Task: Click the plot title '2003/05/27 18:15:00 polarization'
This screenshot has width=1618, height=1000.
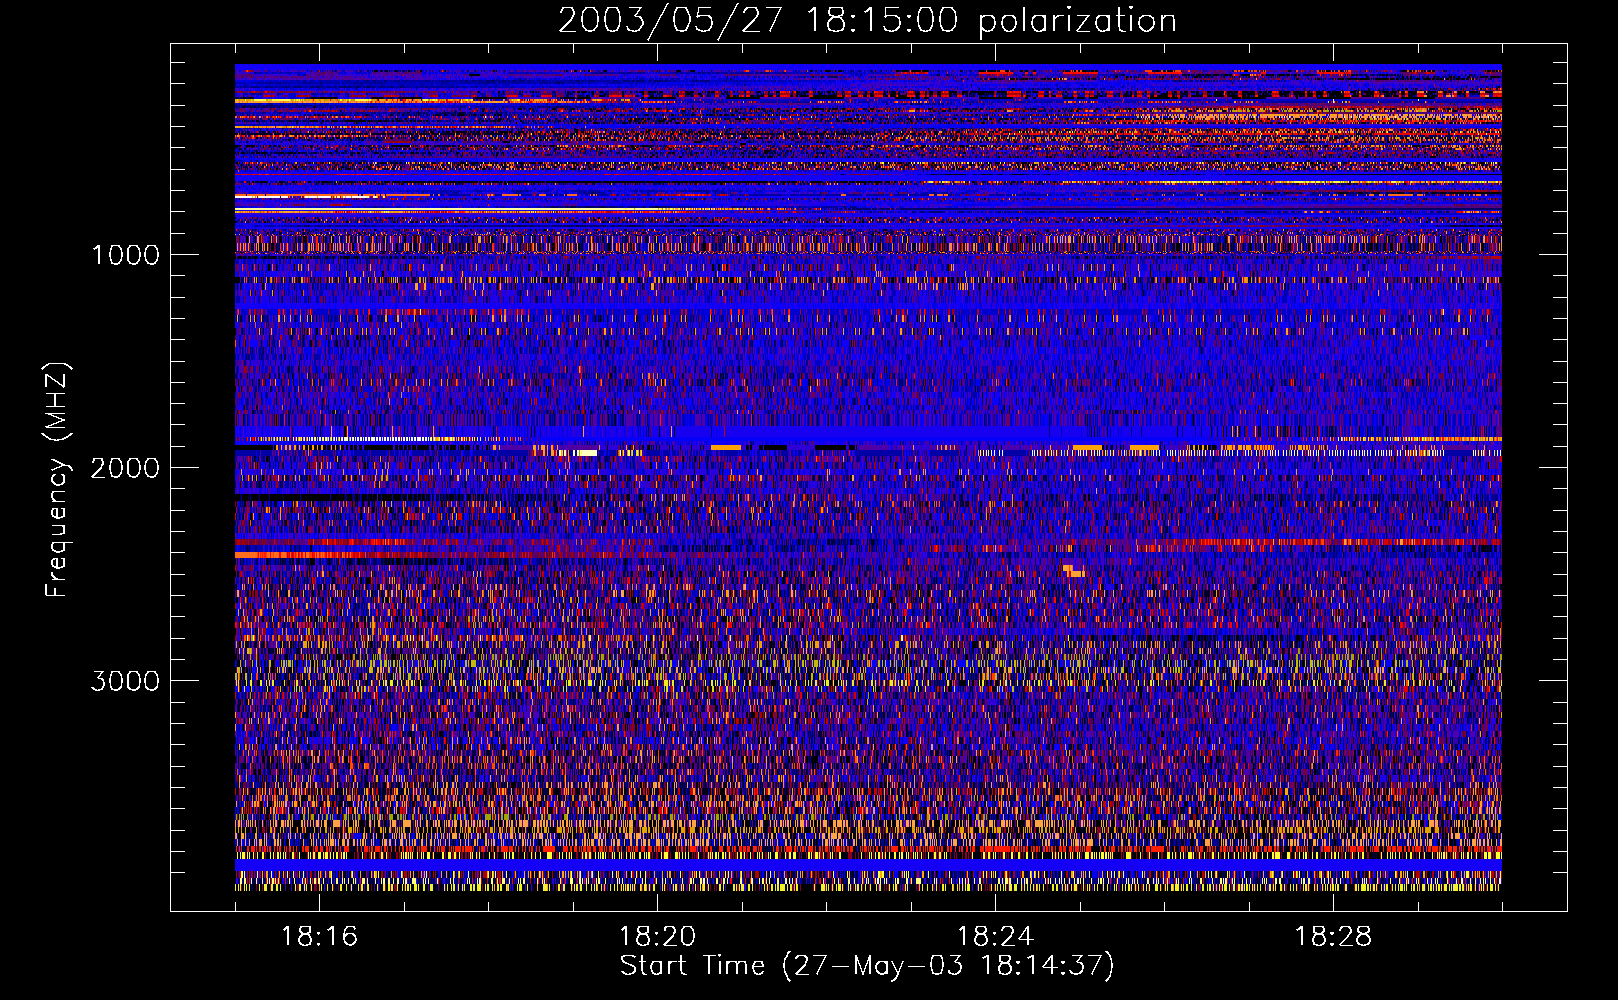Action: click(867, 21)
